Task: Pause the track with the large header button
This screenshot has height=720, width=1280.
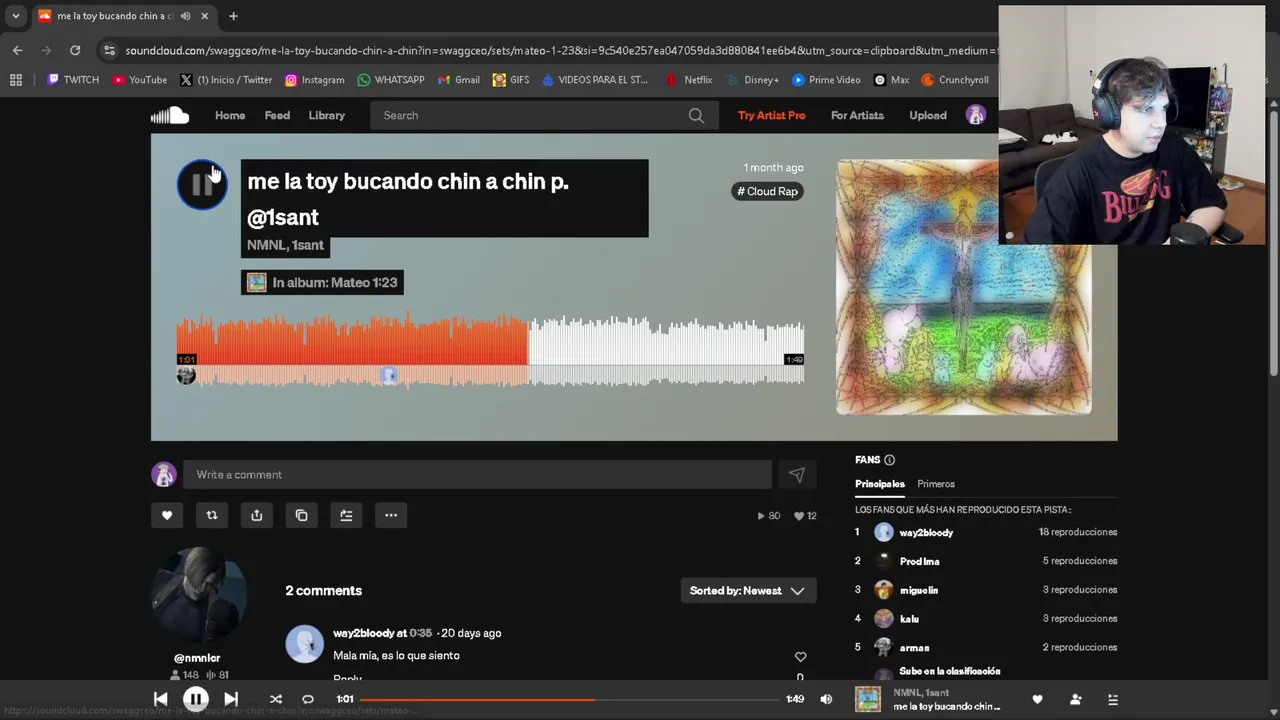Action: (x=202, y=185)
